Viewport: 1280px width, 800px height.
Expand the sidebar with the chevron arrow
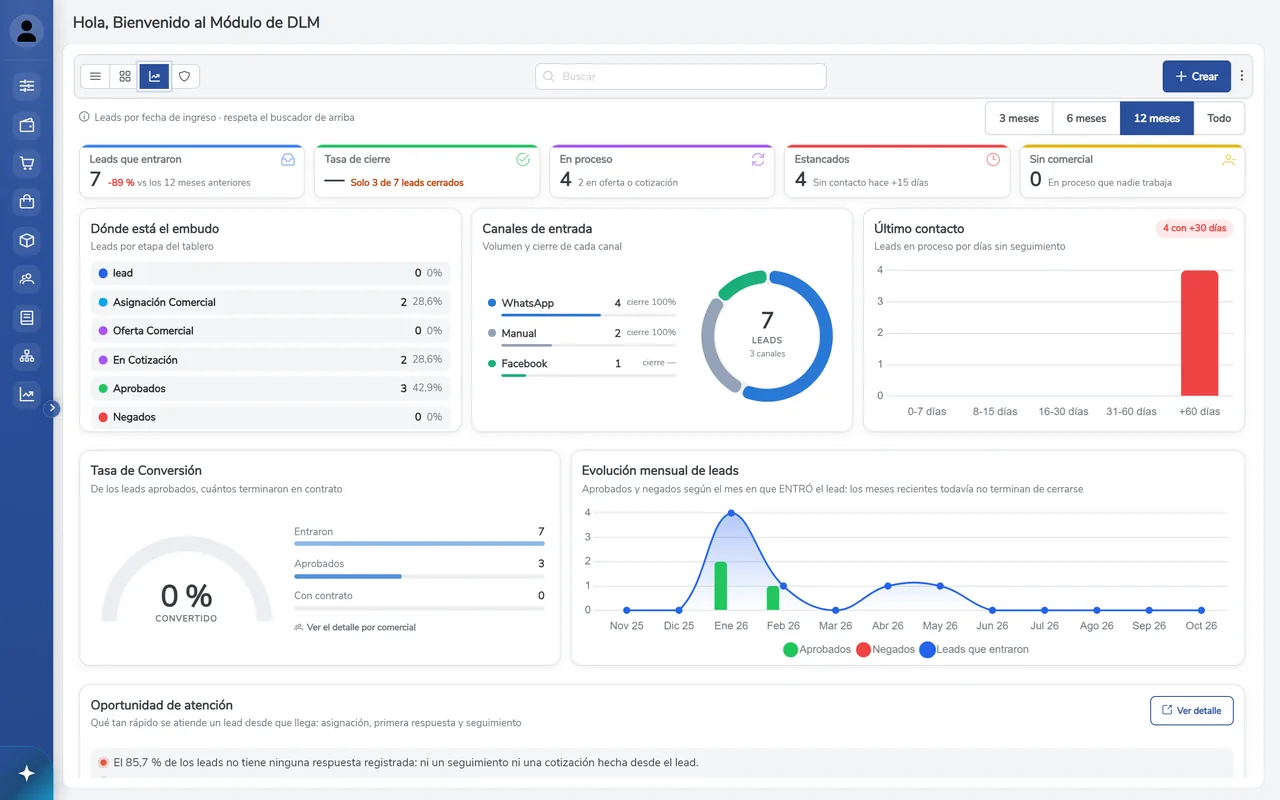click(x=53, y=408)
